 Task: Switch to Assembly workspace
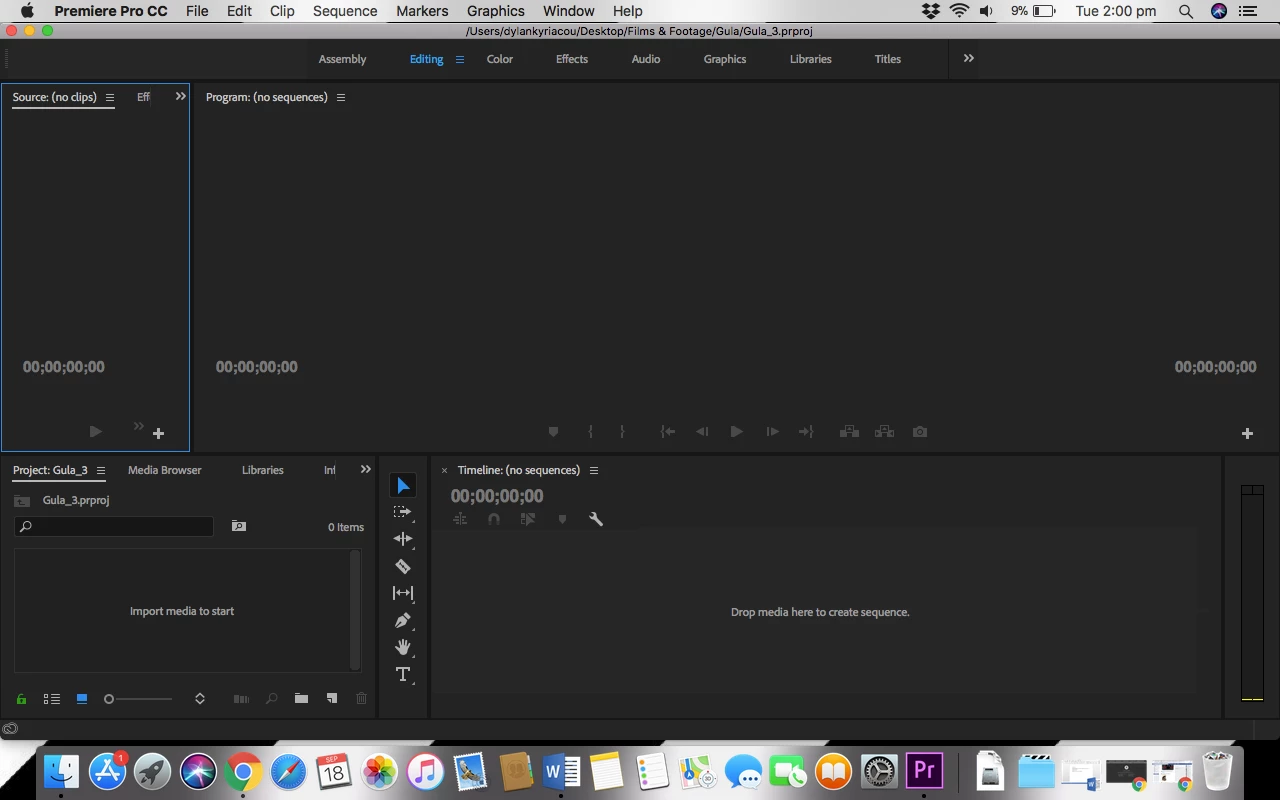(342, 59)
